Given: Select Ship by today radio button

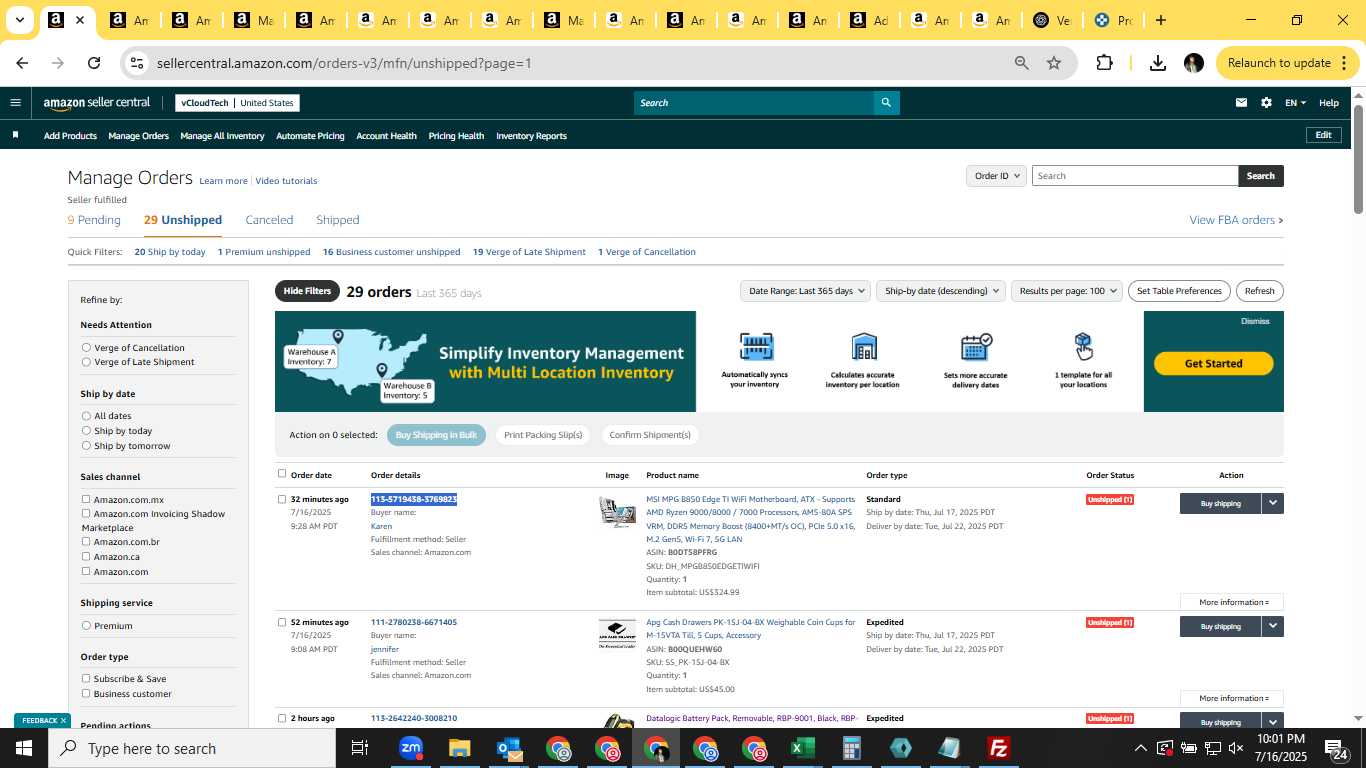Looking at the screenshot, I should pyautogui.click(x=86, y=430).
